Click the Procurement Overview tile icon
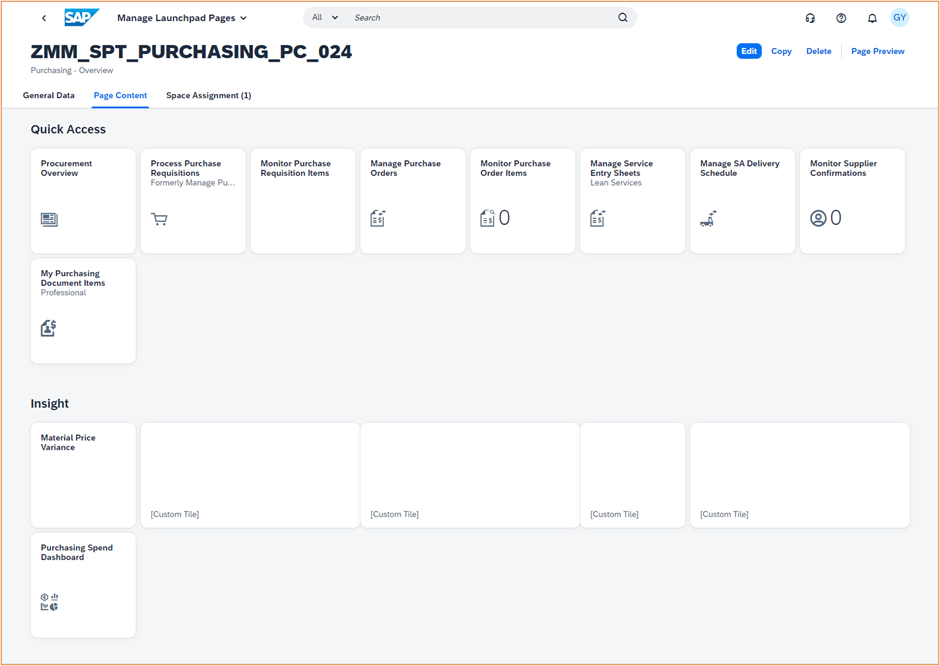 point(49,219)
